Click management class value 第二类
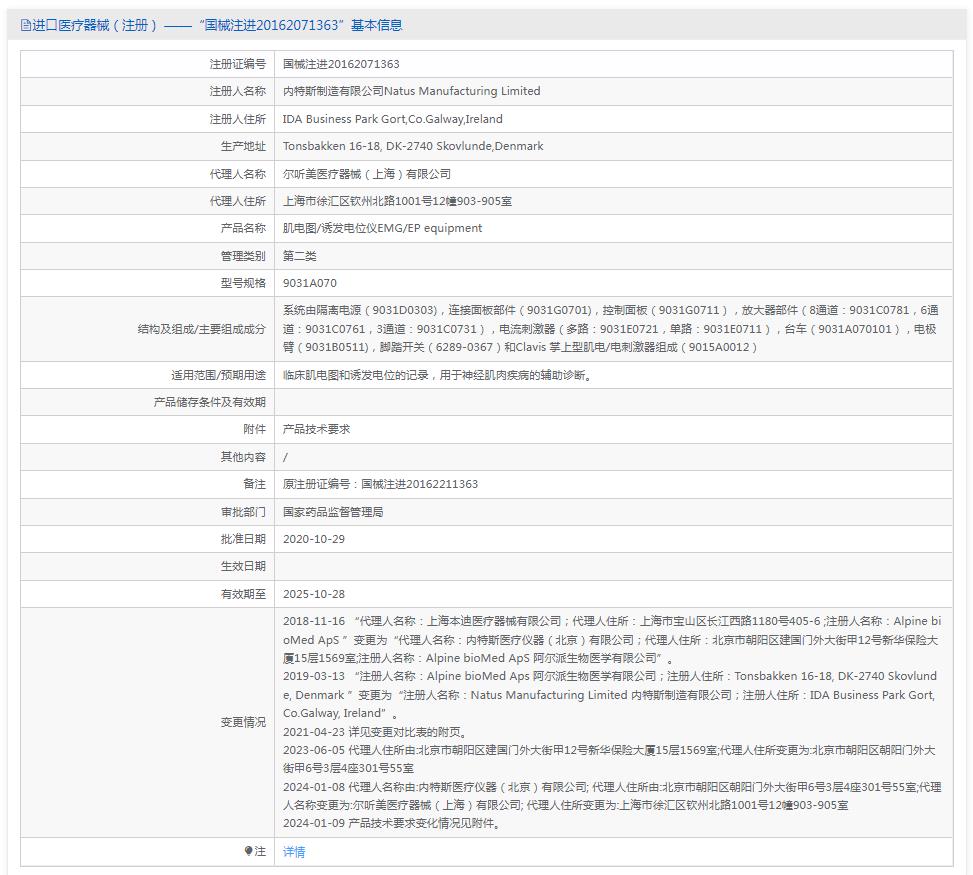 (299, 256)
